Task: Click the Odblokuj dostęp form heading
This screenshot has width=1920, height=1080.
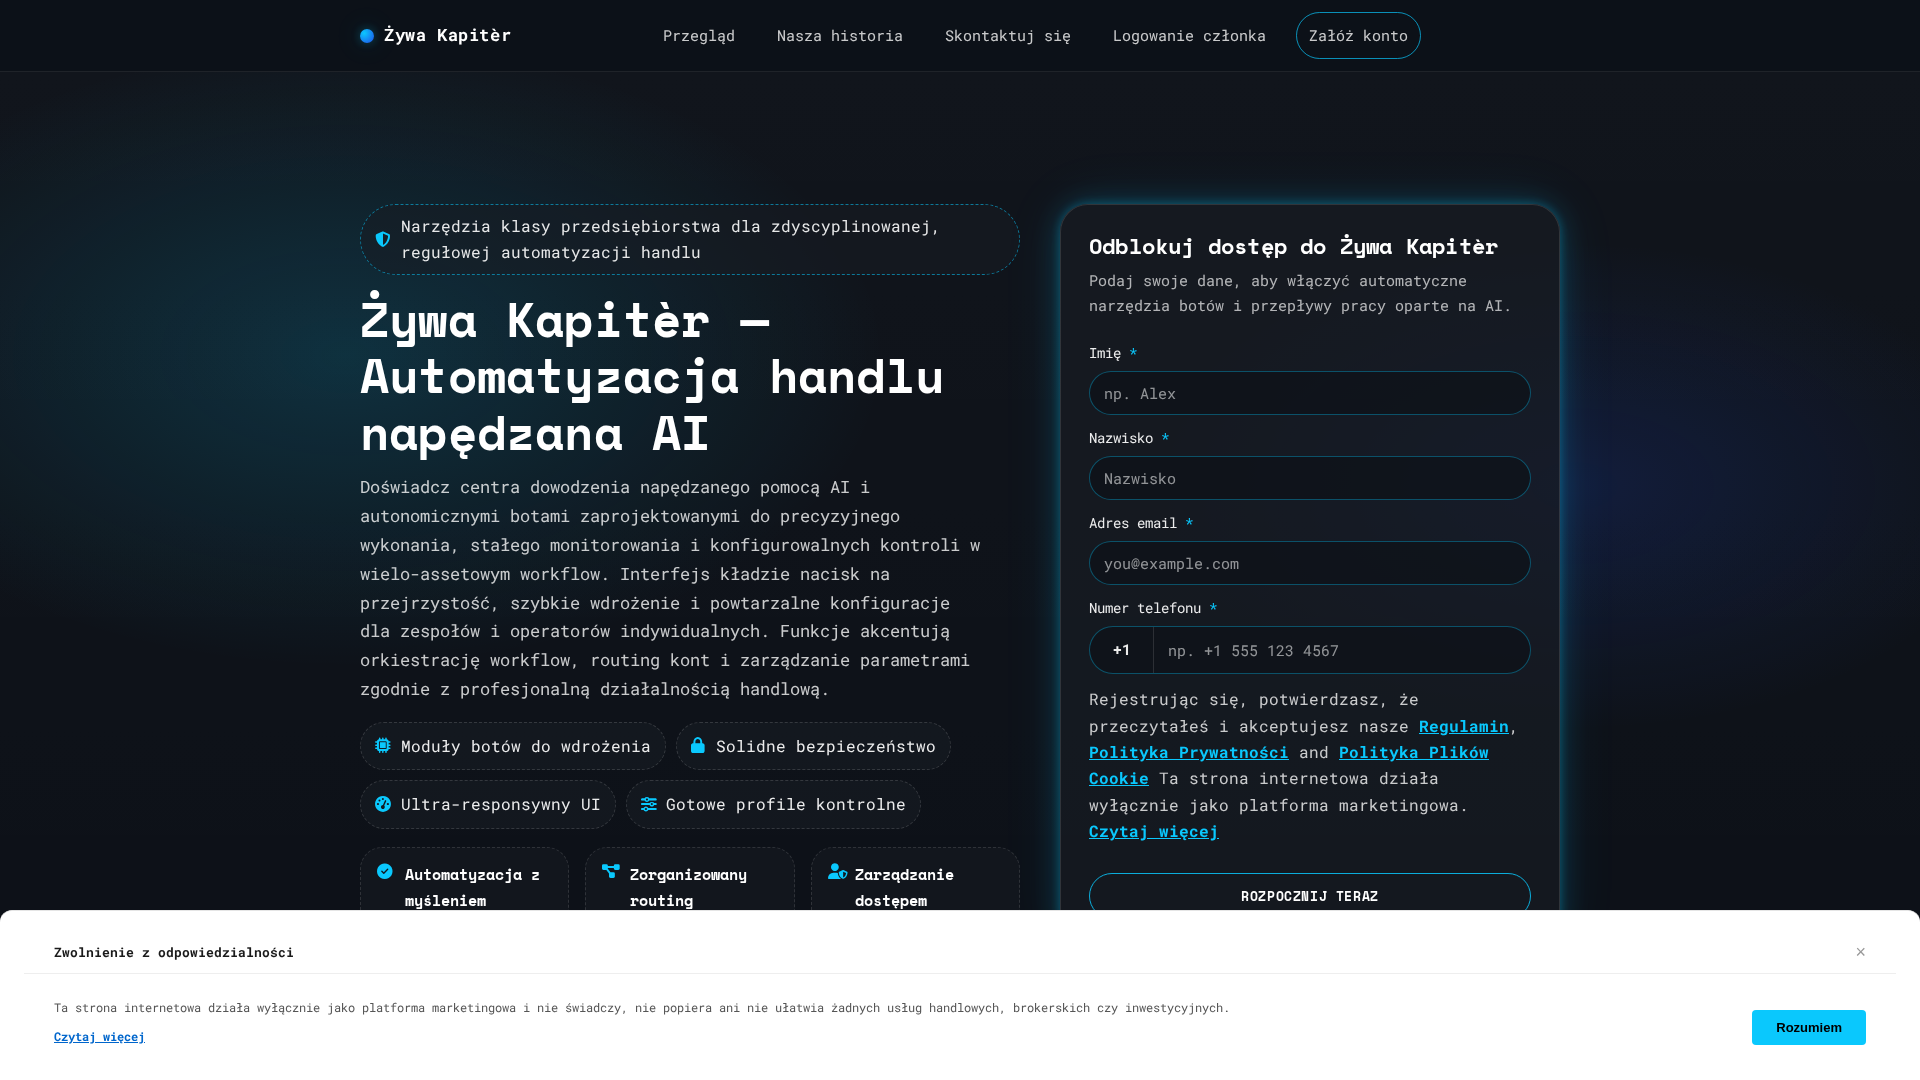Action: point(1294,246)
